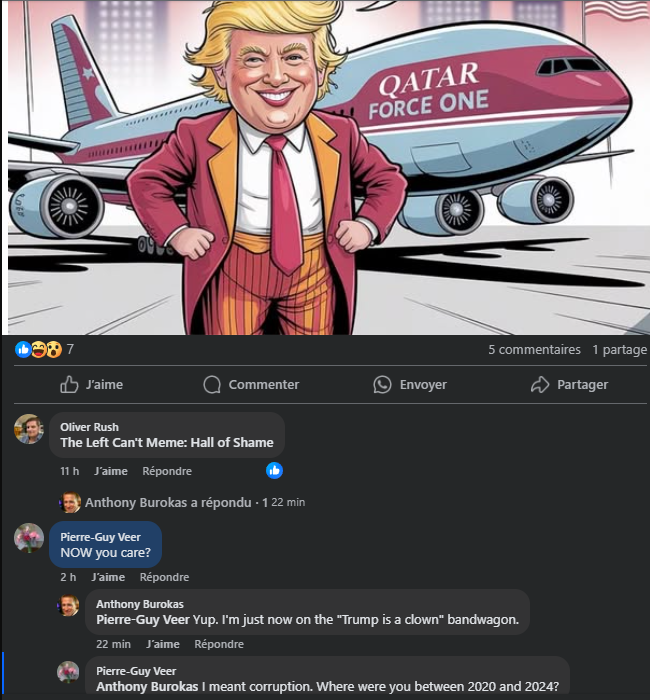Open Oliver Rush's profile picture
The height and width of the screenshot is (700, 650).
click(x=29, y=429)
